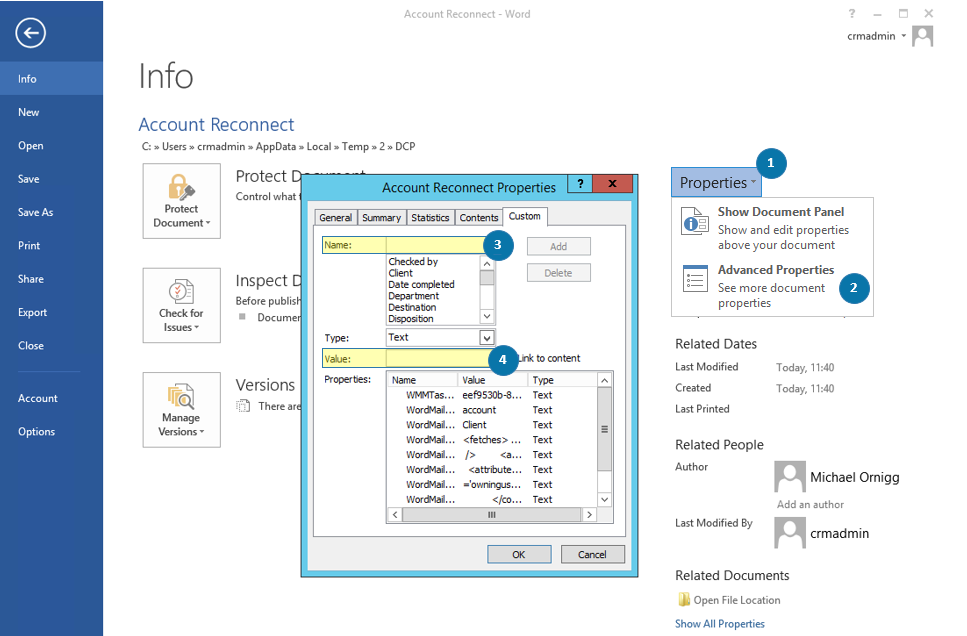Image resolution: width=967 pixels, height=636 pixels.
Task: Open the Type combo box arrow
Action: [487, 337]
